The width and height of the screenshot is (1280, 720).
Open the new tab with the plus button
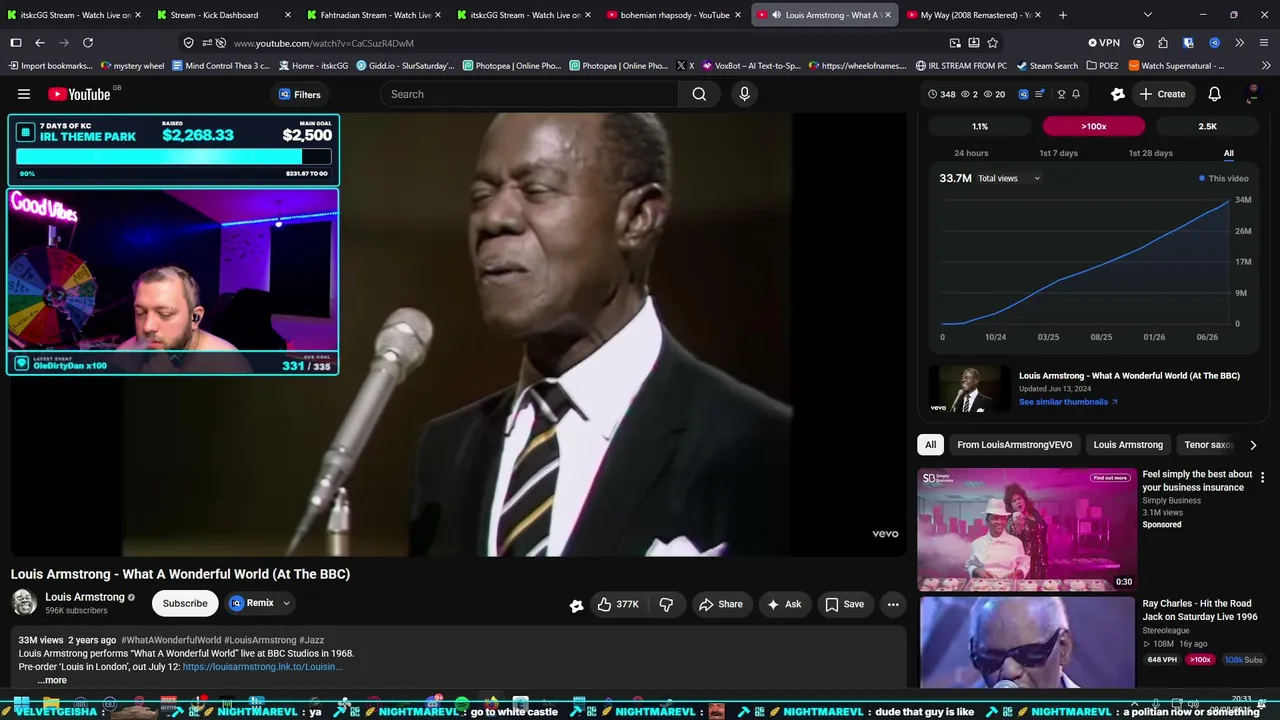point(1063,15)
